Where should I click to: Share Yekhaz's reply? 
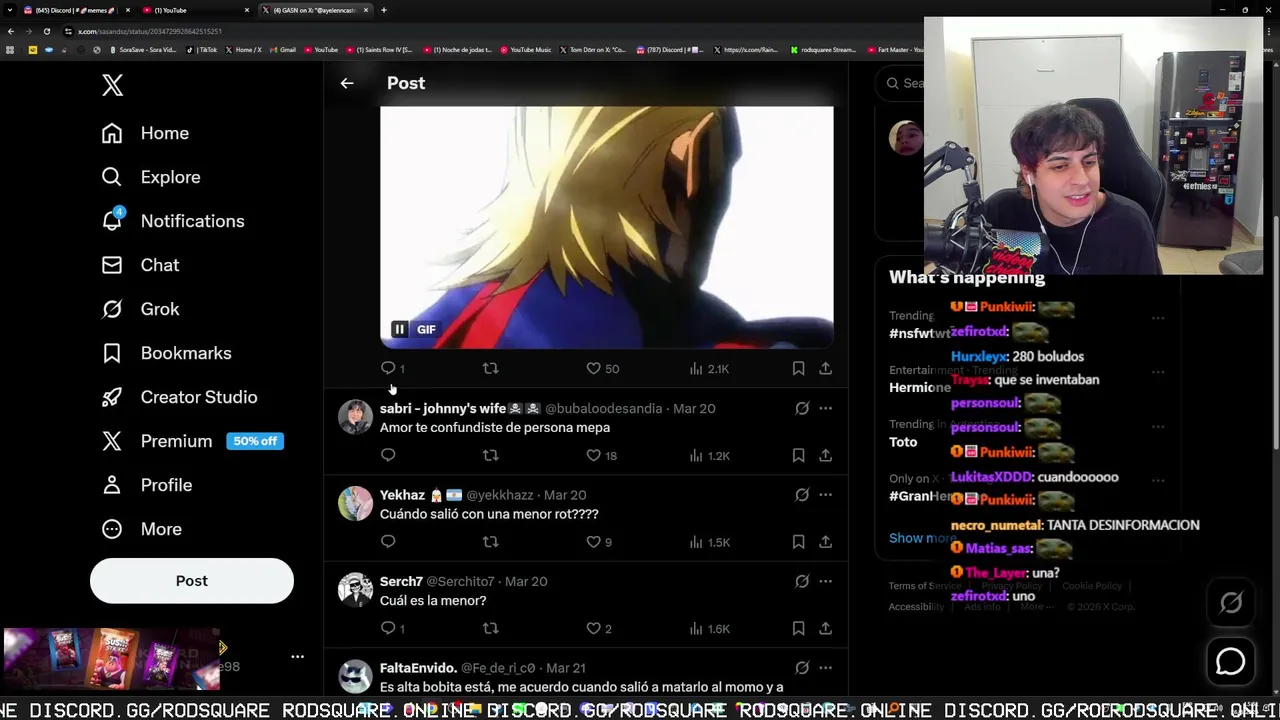tap(825, 542)
